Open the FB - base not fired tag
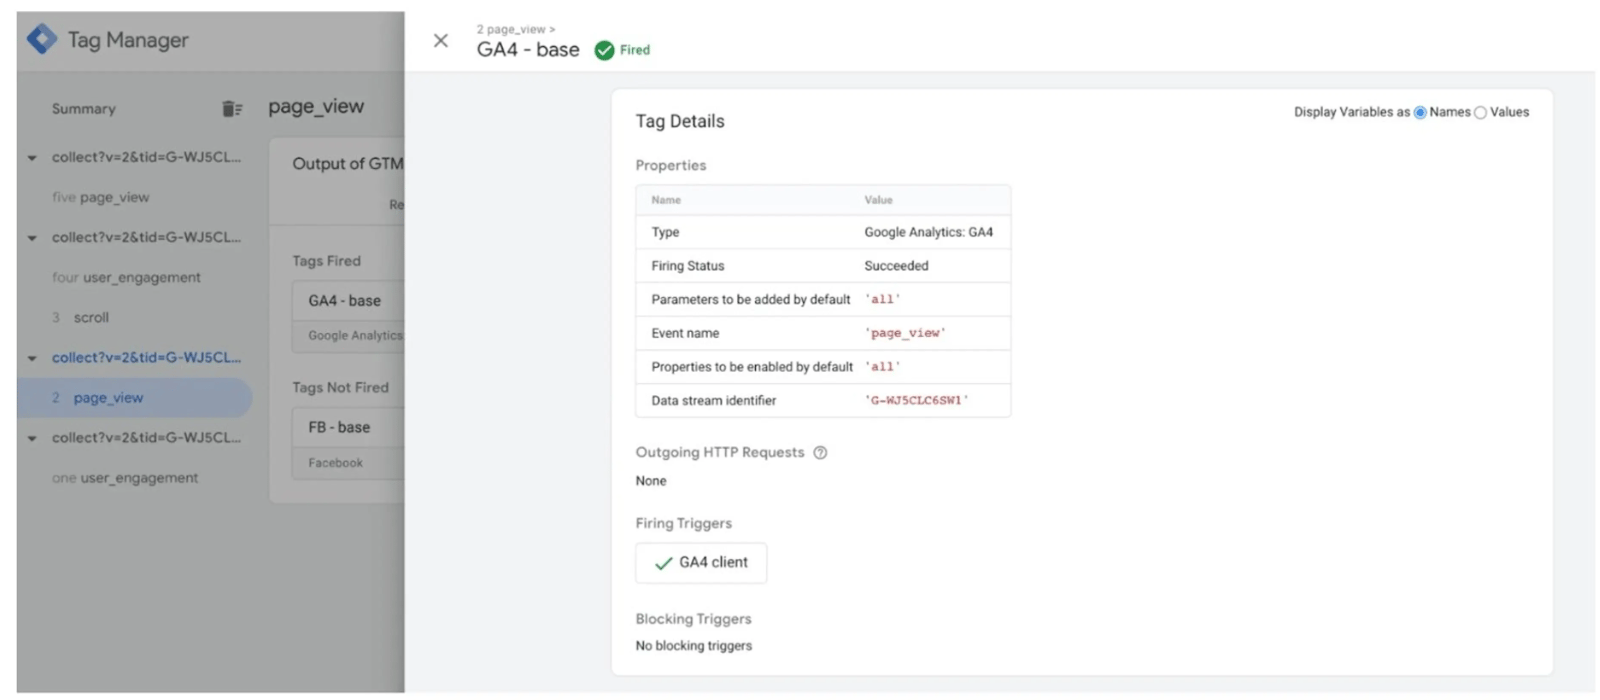1600x700 pixels. coord(348,443)
